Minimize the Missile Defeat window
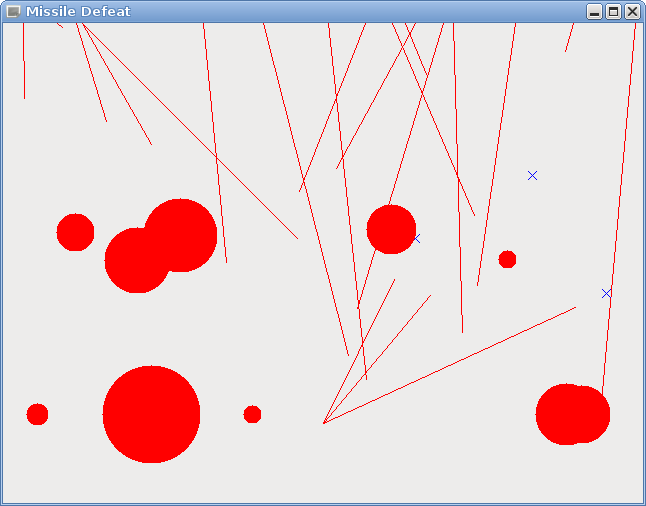This screenshot has width=646, height=506. click(594, 11)
